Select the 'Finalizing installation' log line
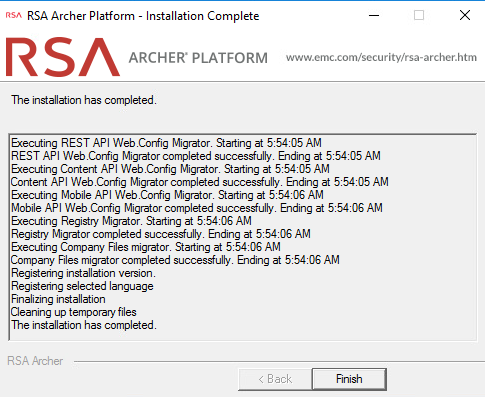Screen dimensions: 485x397 [x=58, y=299]
